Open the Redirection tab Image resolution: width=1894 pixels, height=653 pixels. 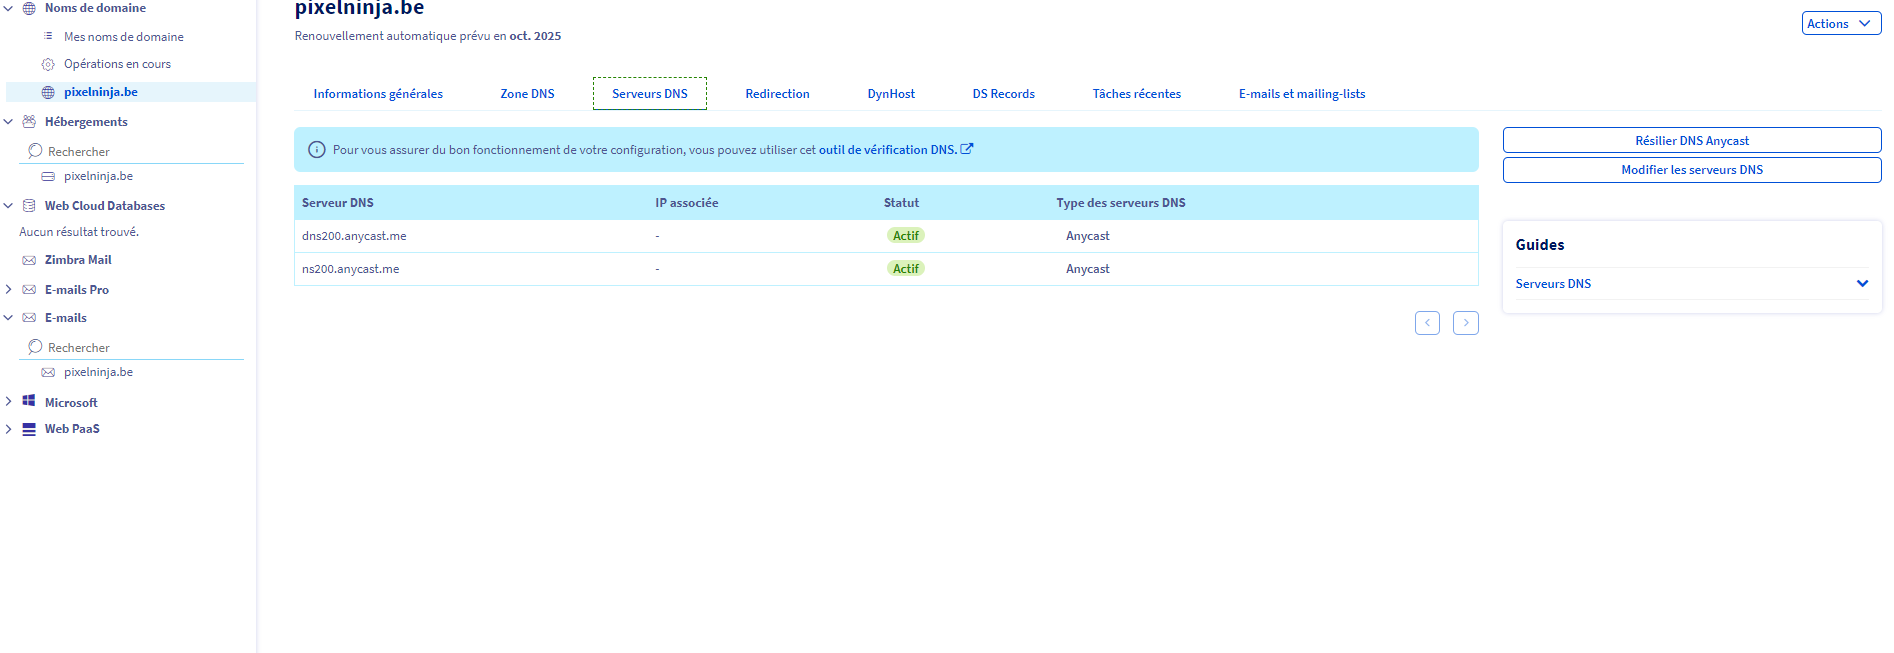pyautogui.click(x=777, y=94)
